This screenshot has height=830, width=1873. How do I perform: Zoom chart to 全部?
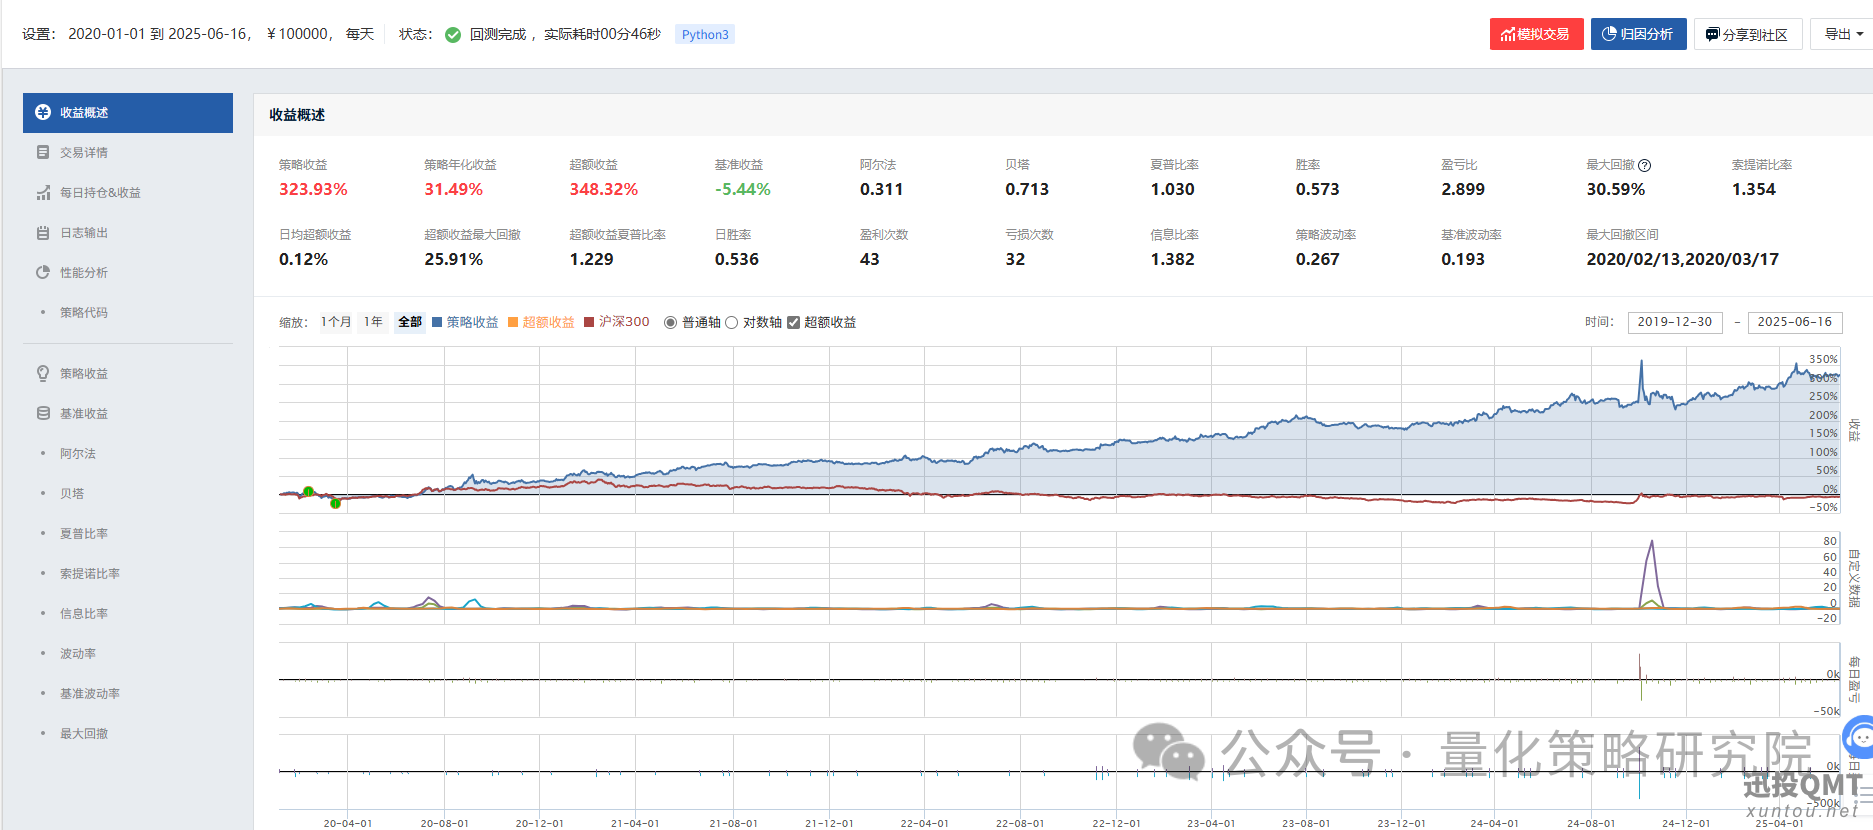(410, 322)
